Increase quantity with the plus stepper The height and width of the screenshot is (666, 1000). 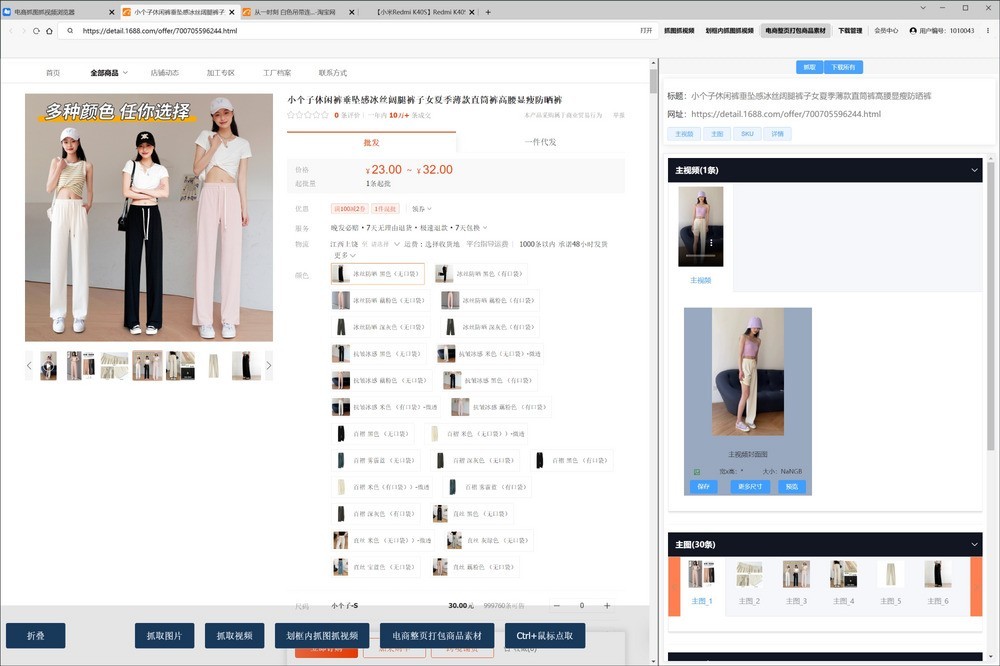pos(607,606)
